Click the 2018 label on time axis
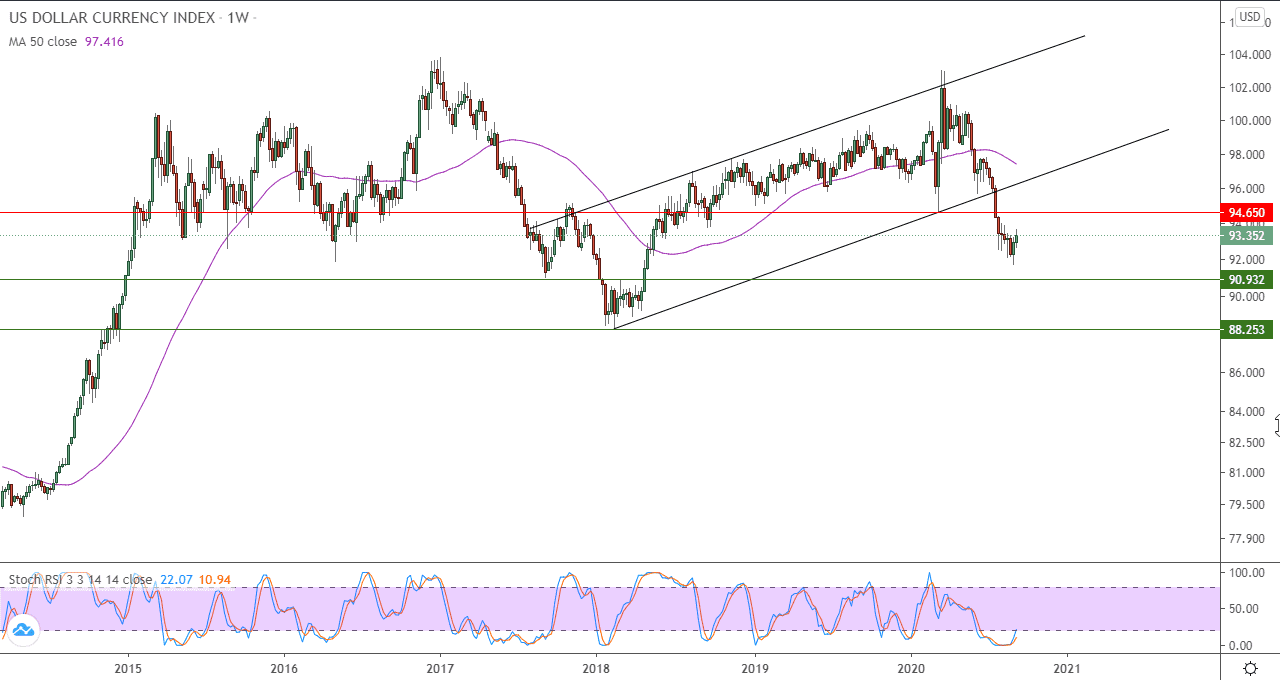 (596, 668)
